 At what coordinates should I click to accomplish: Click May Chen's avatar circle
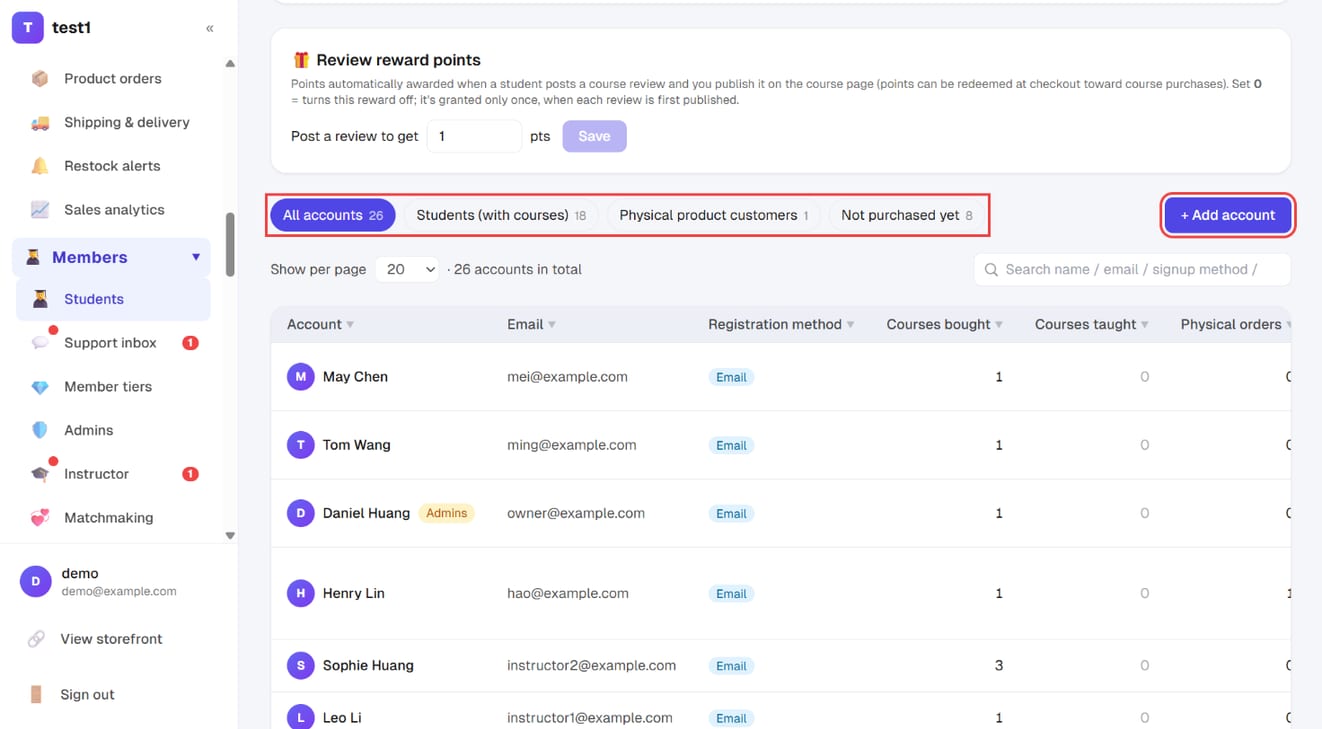tap(301, 377)
